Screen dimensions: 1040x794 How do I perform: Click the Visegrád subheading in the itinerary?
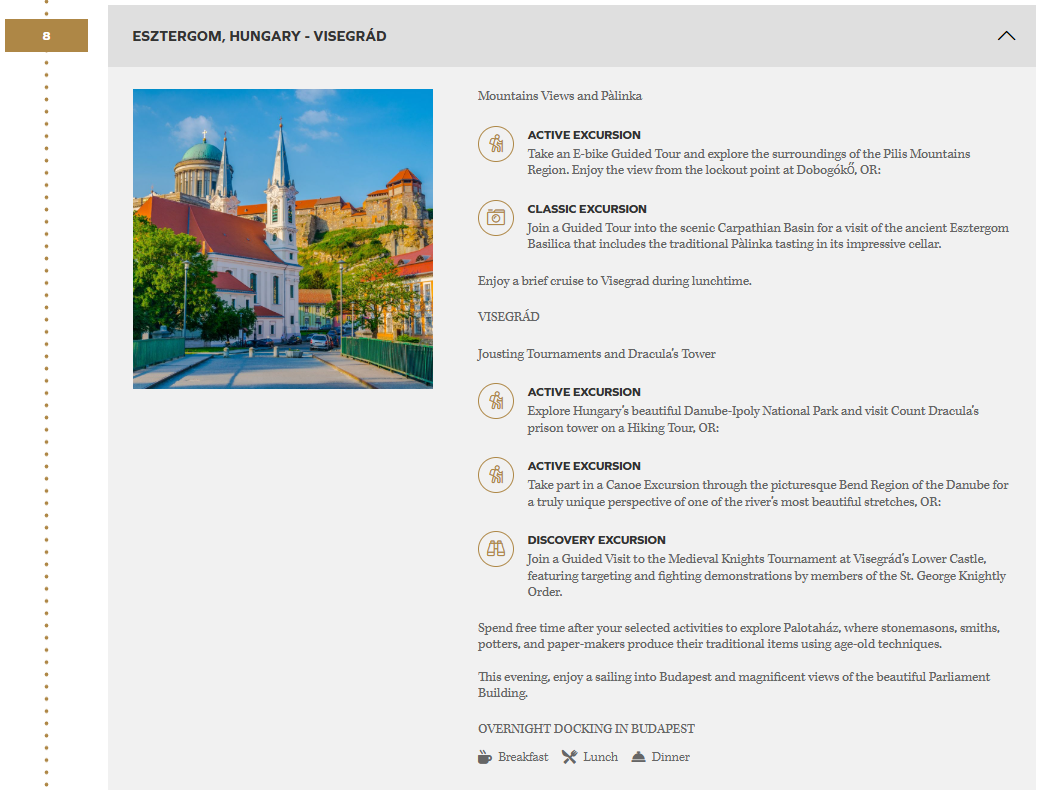508,317
